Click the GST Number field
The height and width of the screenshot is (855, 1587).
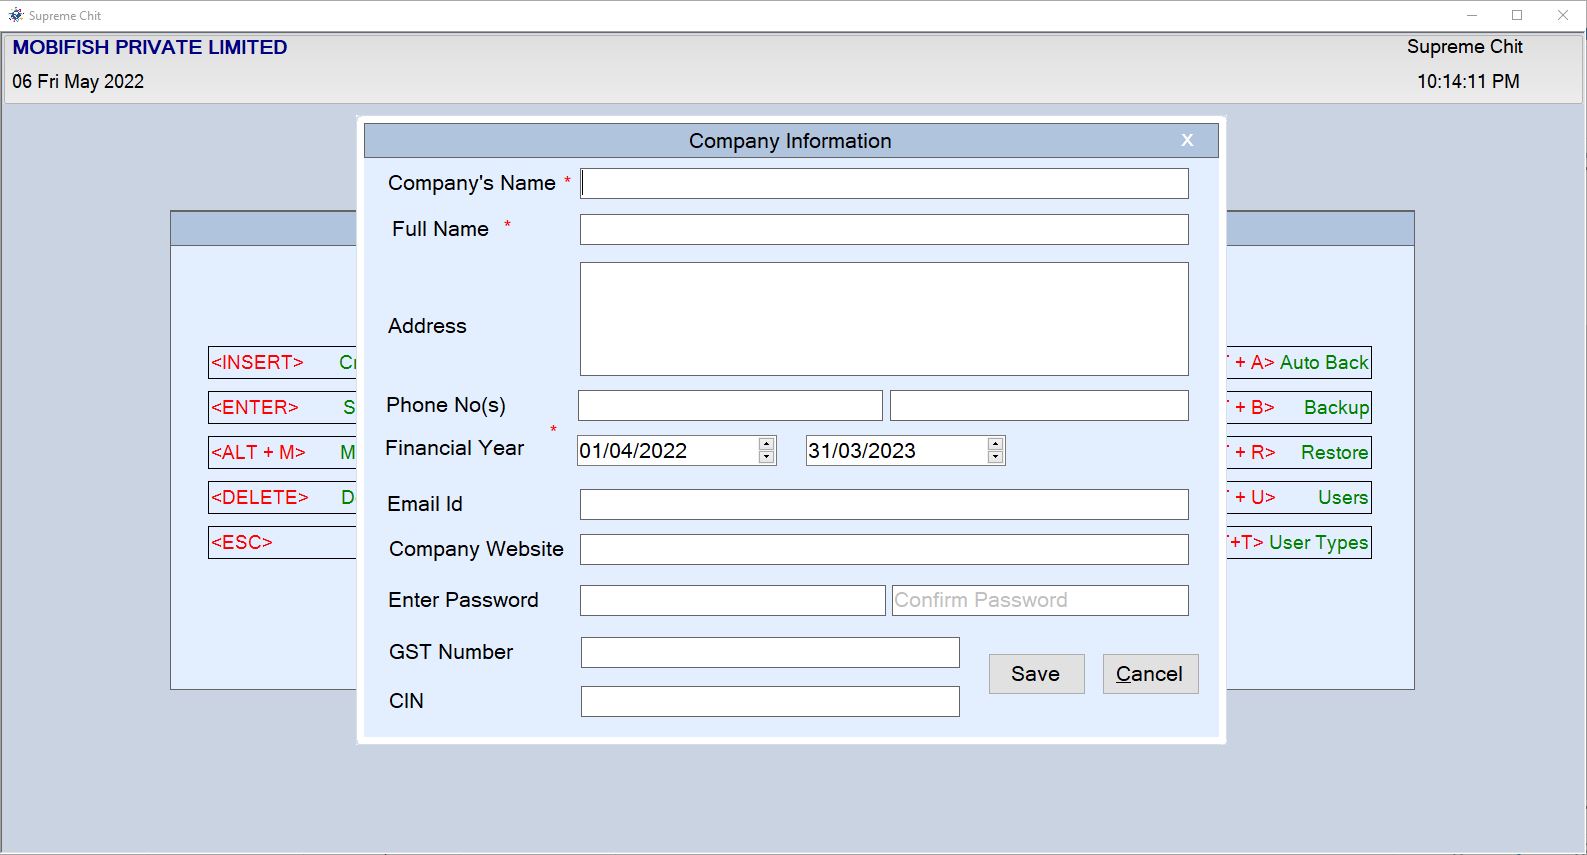coord(769,651)
